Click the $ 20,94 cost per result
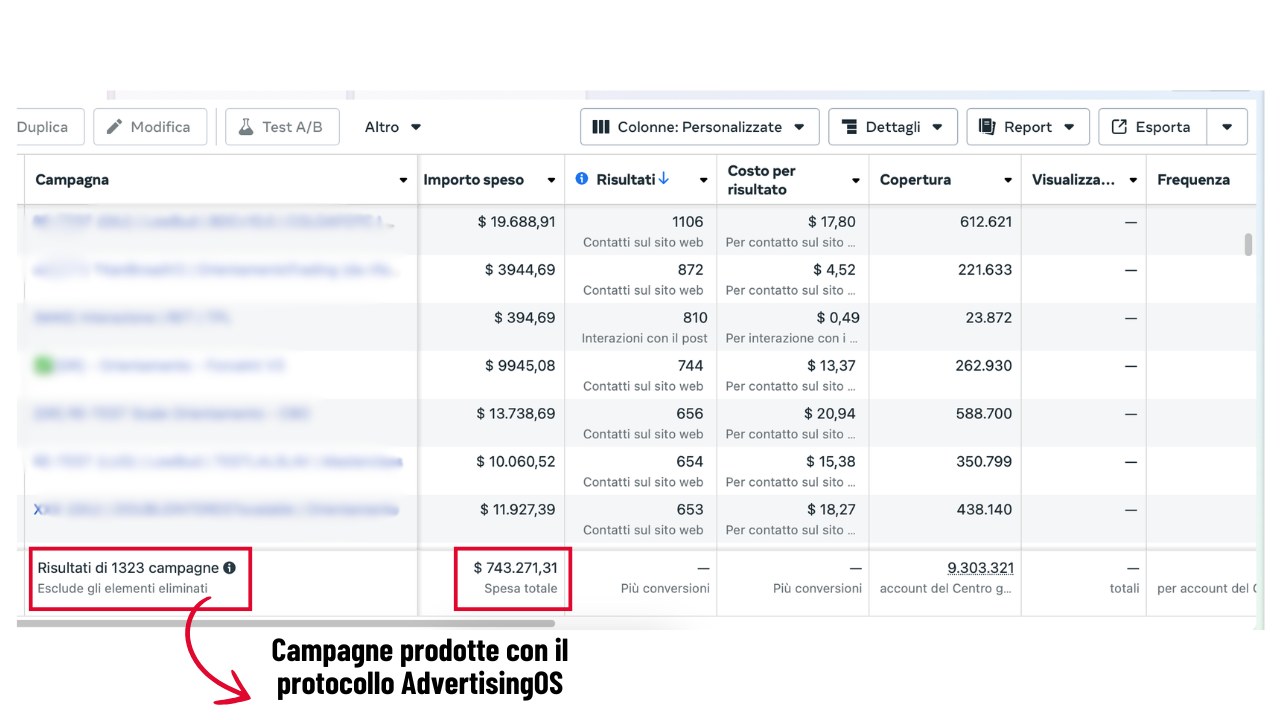 click(830, 413)
